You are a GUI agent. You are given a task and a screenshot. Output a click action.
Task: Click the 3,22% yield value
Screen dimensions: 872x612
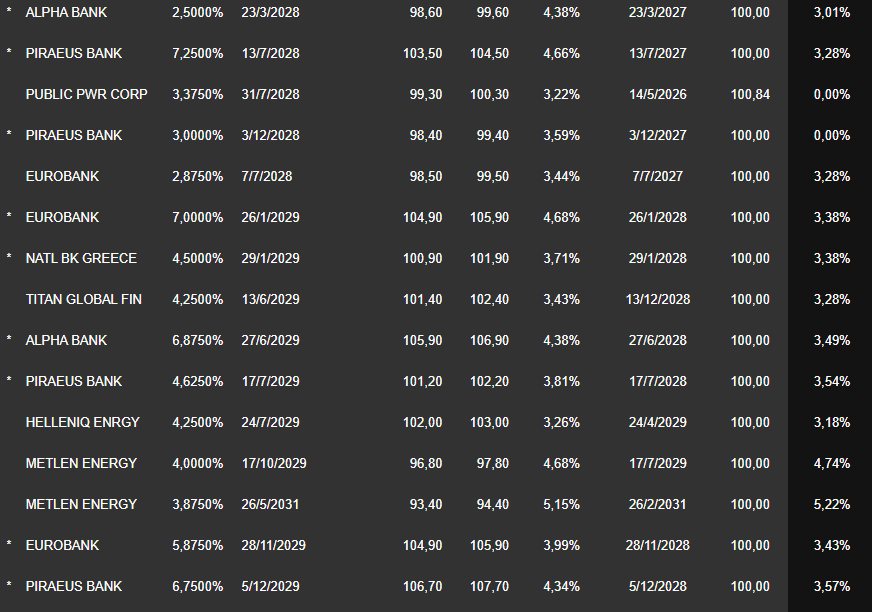562,95
